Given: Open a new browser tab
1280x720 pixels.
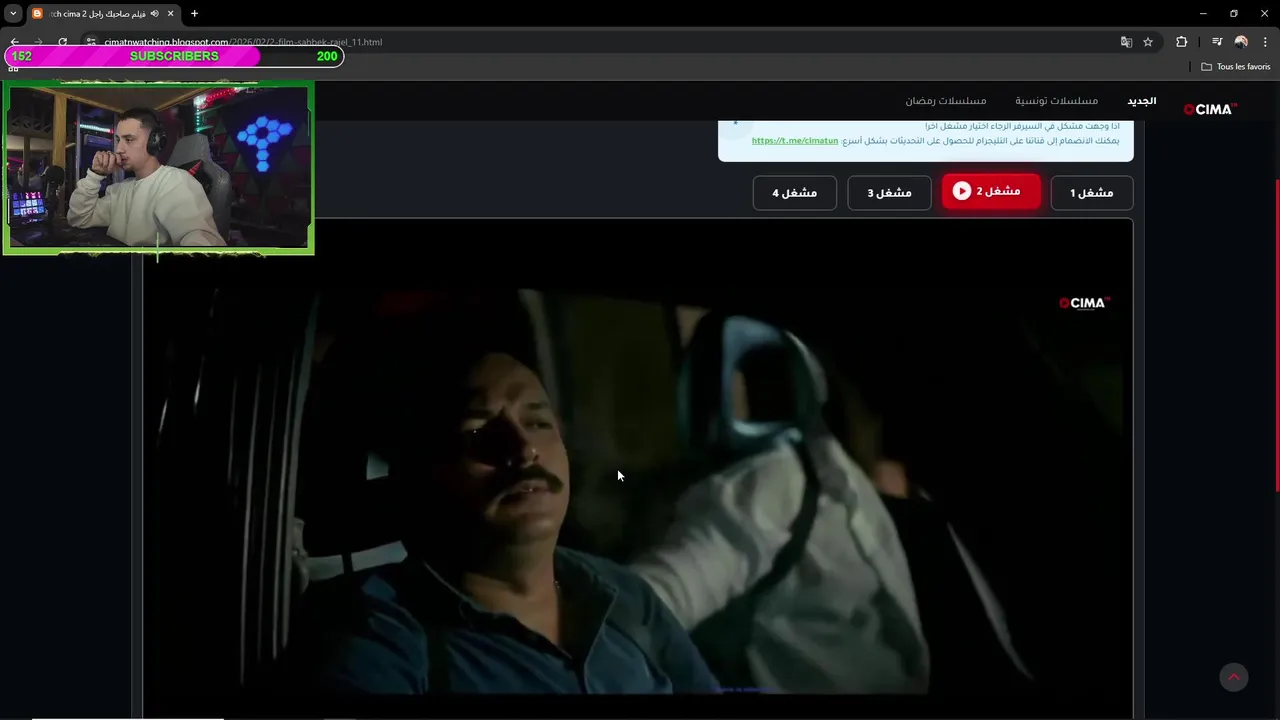Looking at the screenshot, I should 194,13.
